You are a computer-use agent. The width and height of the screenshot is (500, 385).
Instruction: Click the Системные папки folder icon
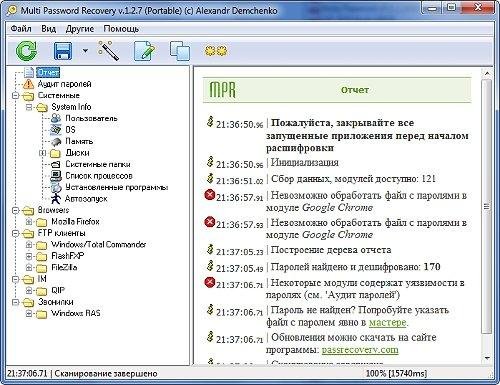56,164
